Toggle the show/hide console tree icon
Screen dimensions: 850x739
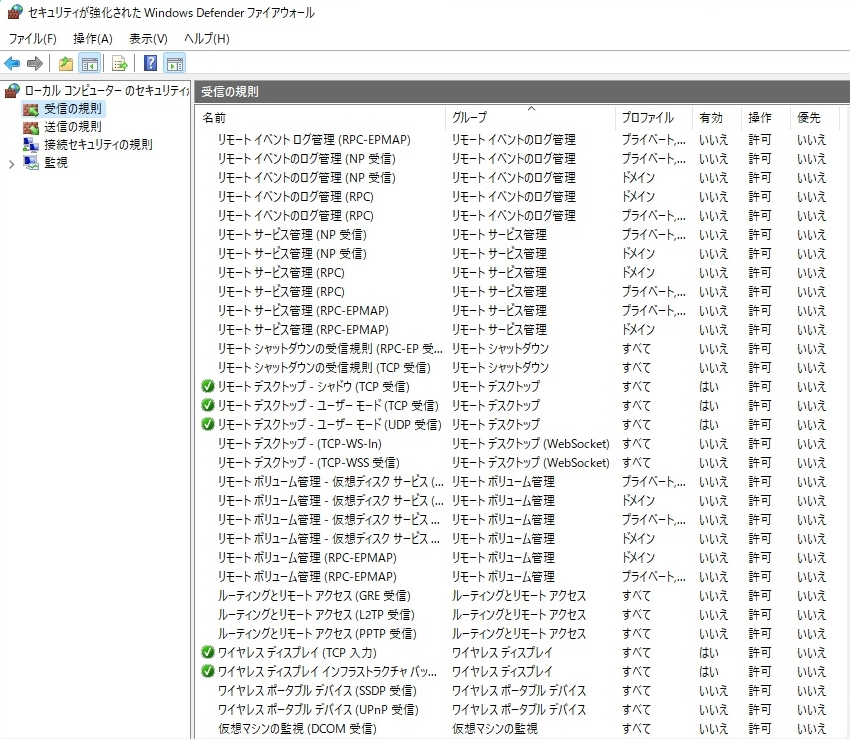pyautogui.click(x=89, y=63)
